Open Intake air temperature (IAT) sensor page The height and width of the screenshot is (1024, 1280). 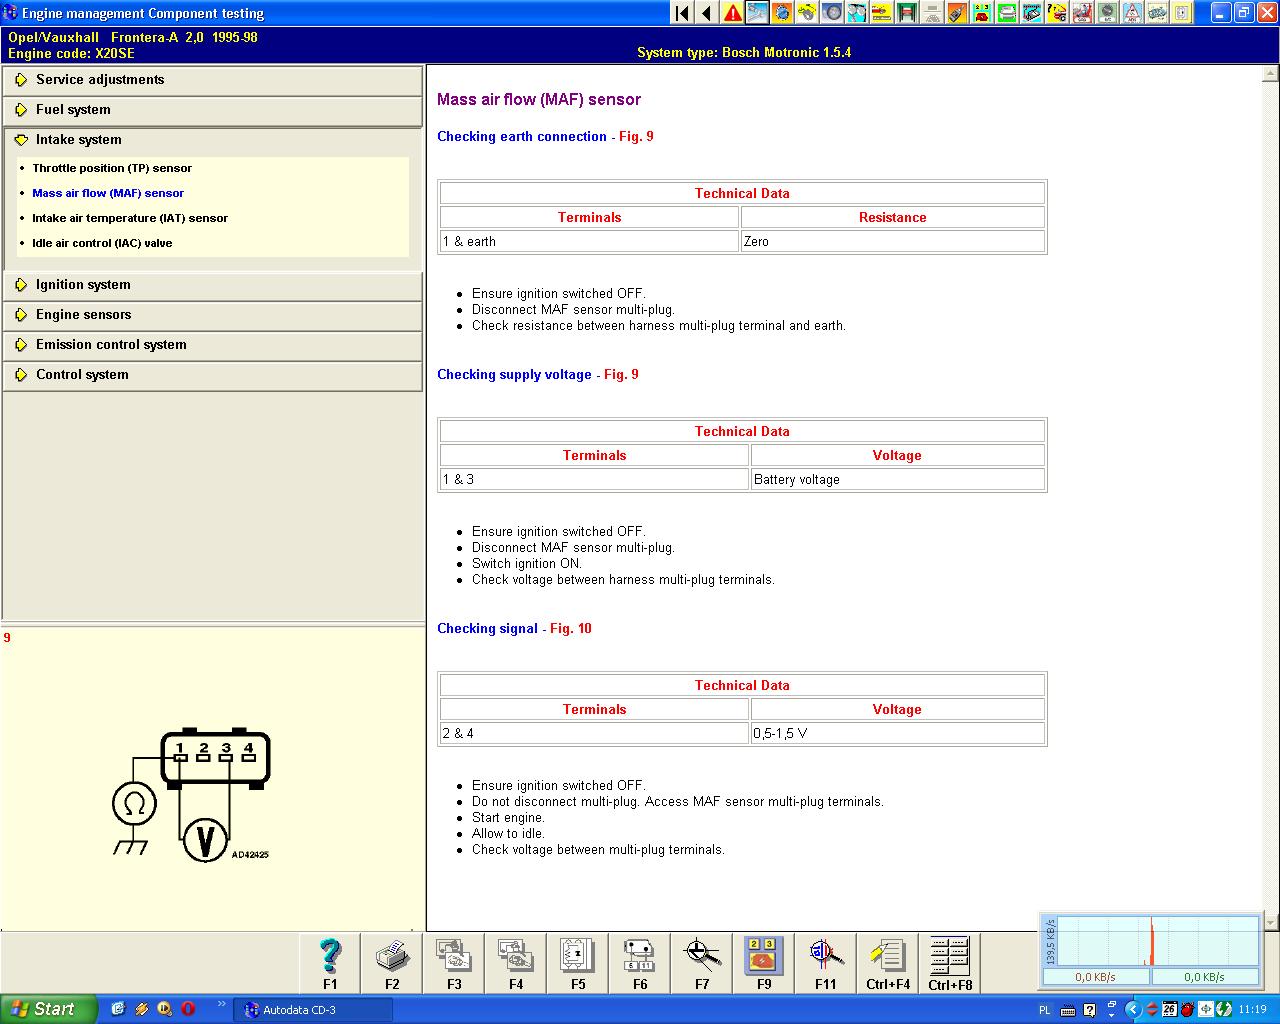(130, 218)
